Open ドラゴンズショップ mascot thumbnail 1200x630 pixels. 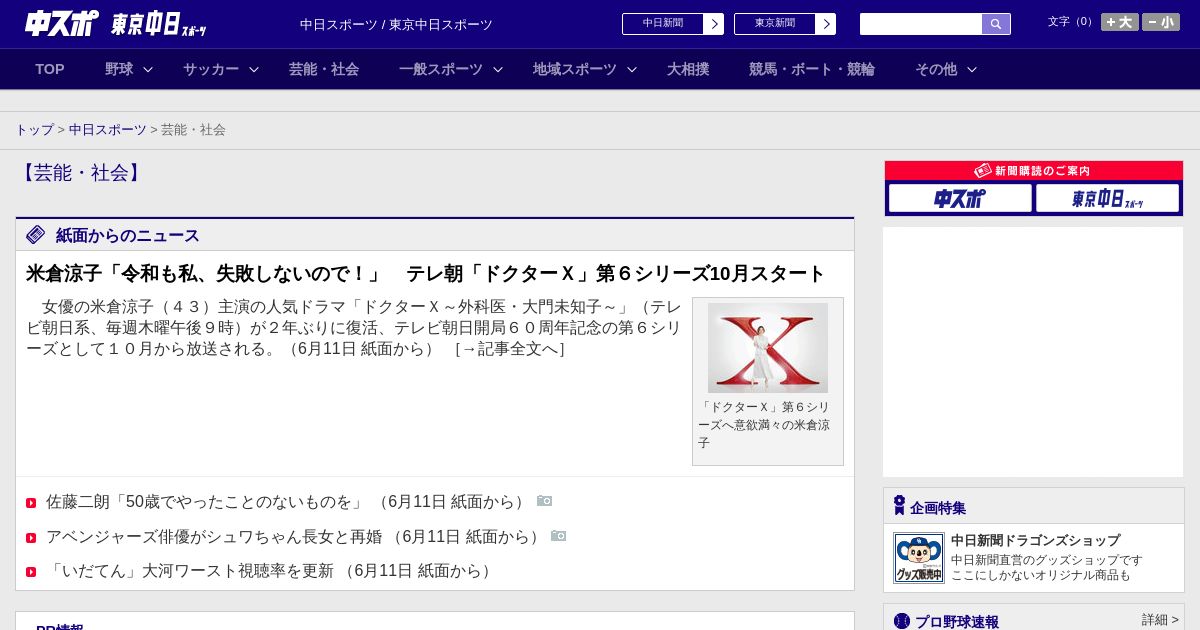click(919, 558)
